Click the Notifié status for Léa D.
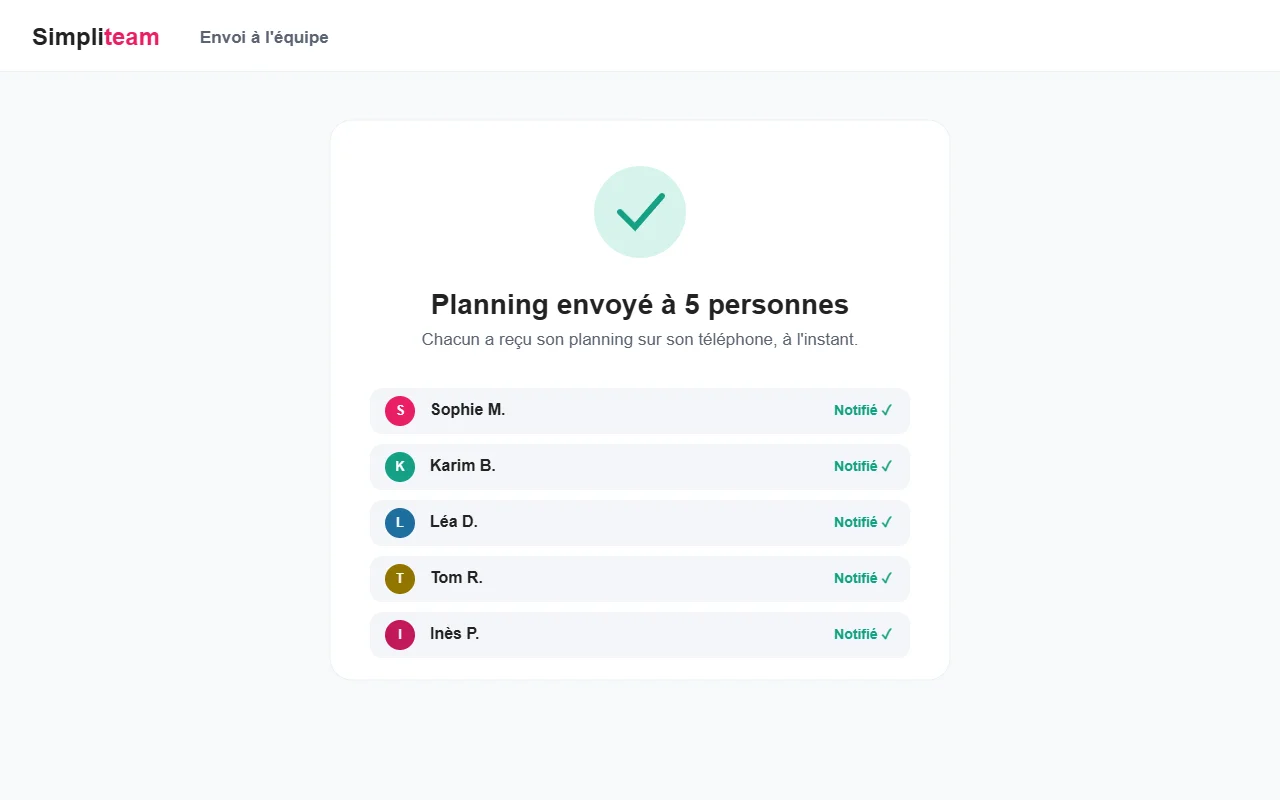The width and height of the screenshot is (1280, 800). [864, 522]
